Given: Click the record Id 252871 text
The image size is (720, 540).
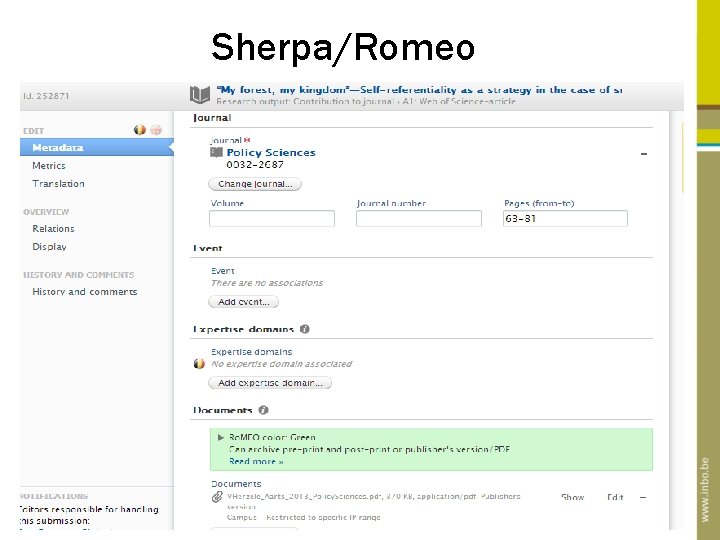Looking at the screenshot, I should [x=46, y=96].
